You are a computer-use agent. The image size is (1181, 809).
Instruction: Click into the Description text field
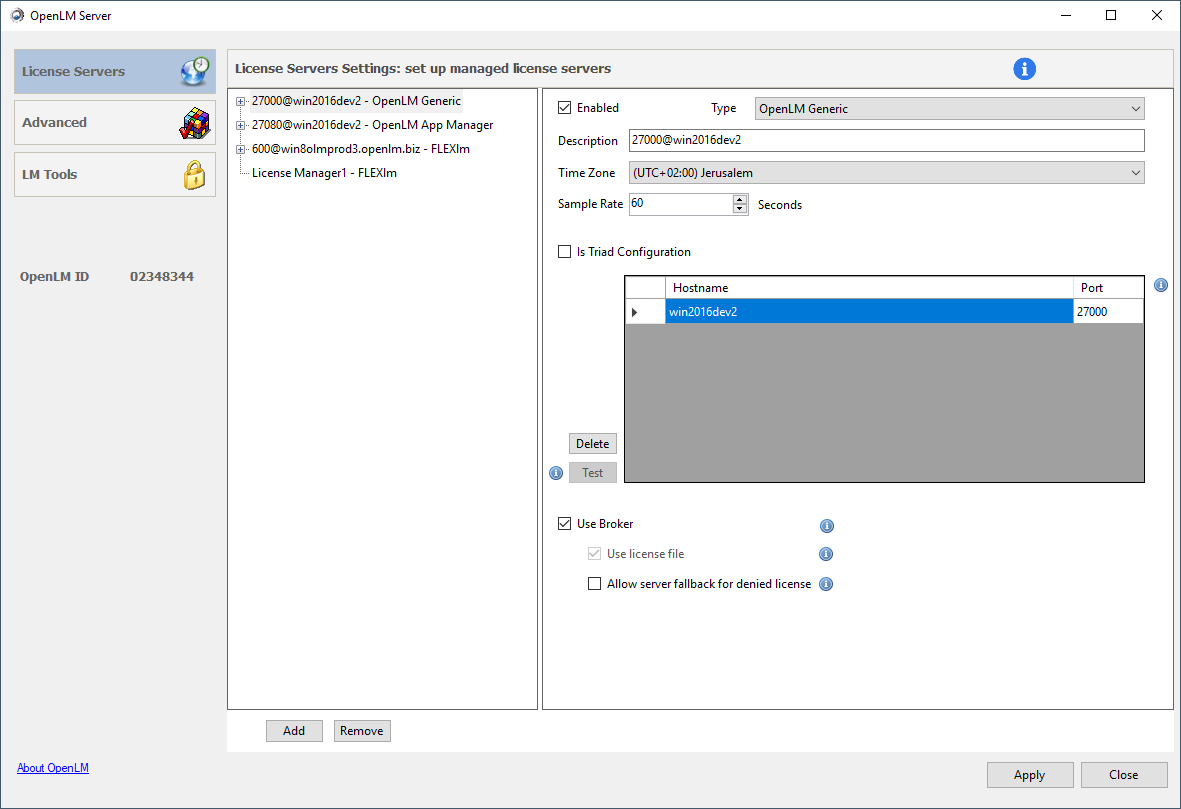886,141
